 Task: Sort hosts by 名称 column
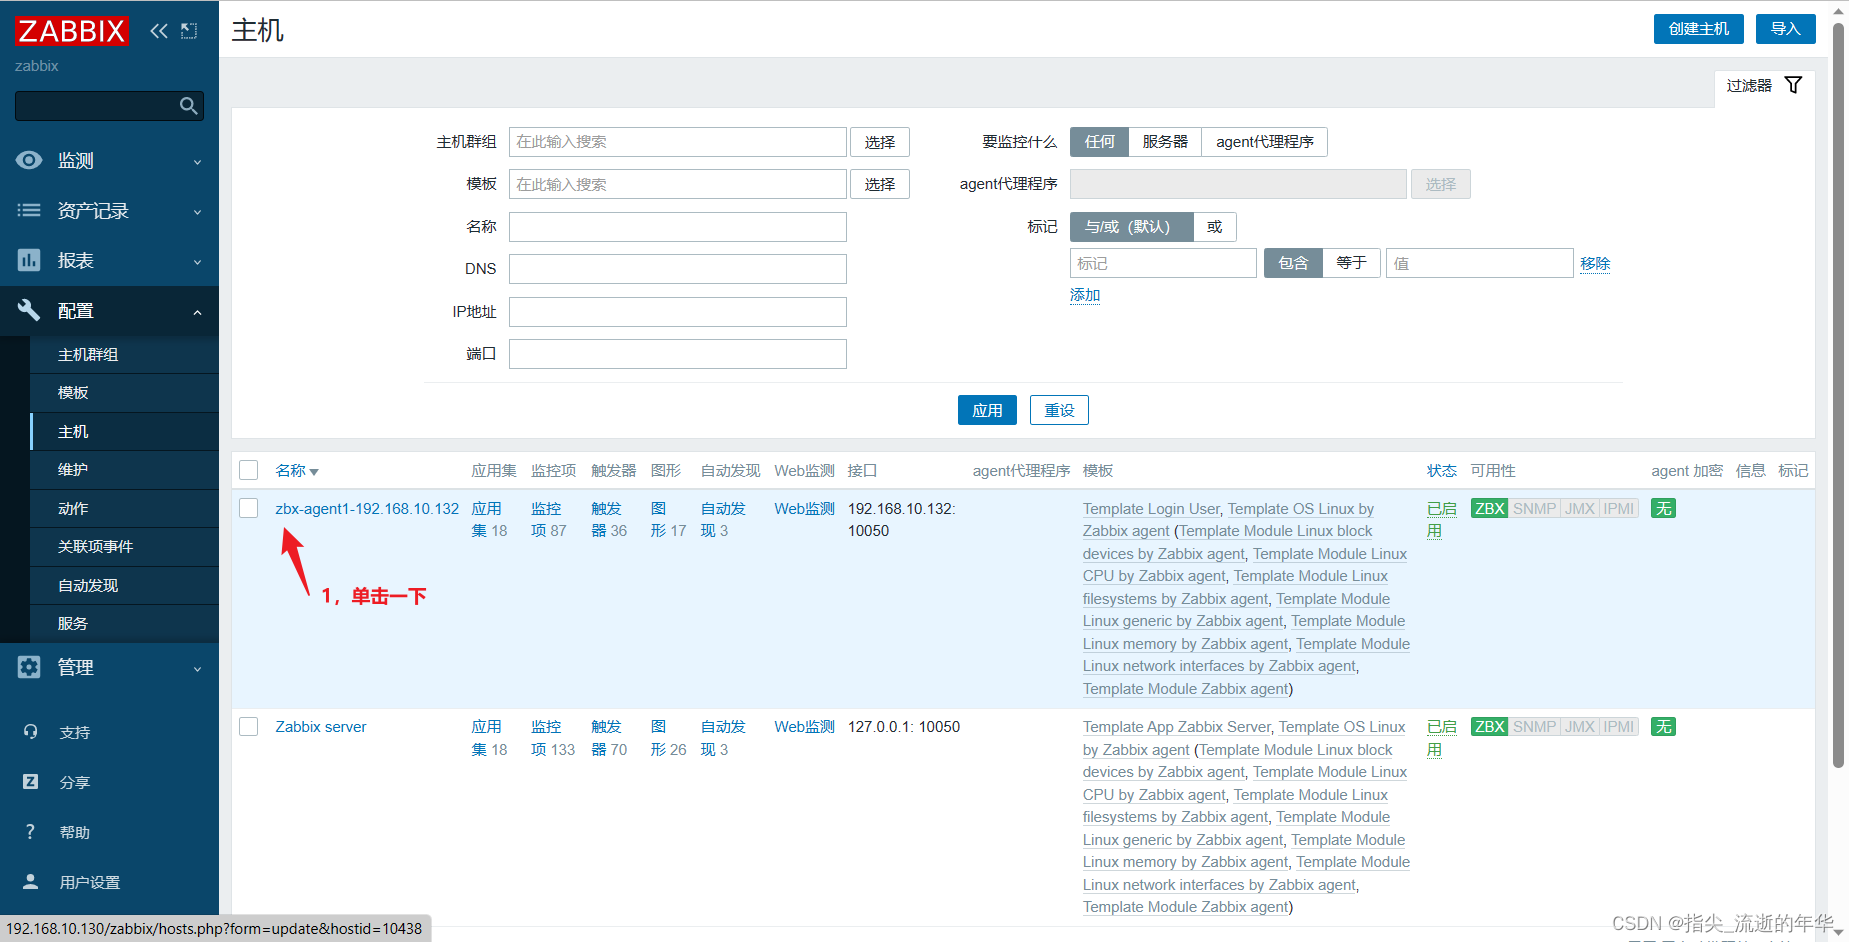coord(297,471)
